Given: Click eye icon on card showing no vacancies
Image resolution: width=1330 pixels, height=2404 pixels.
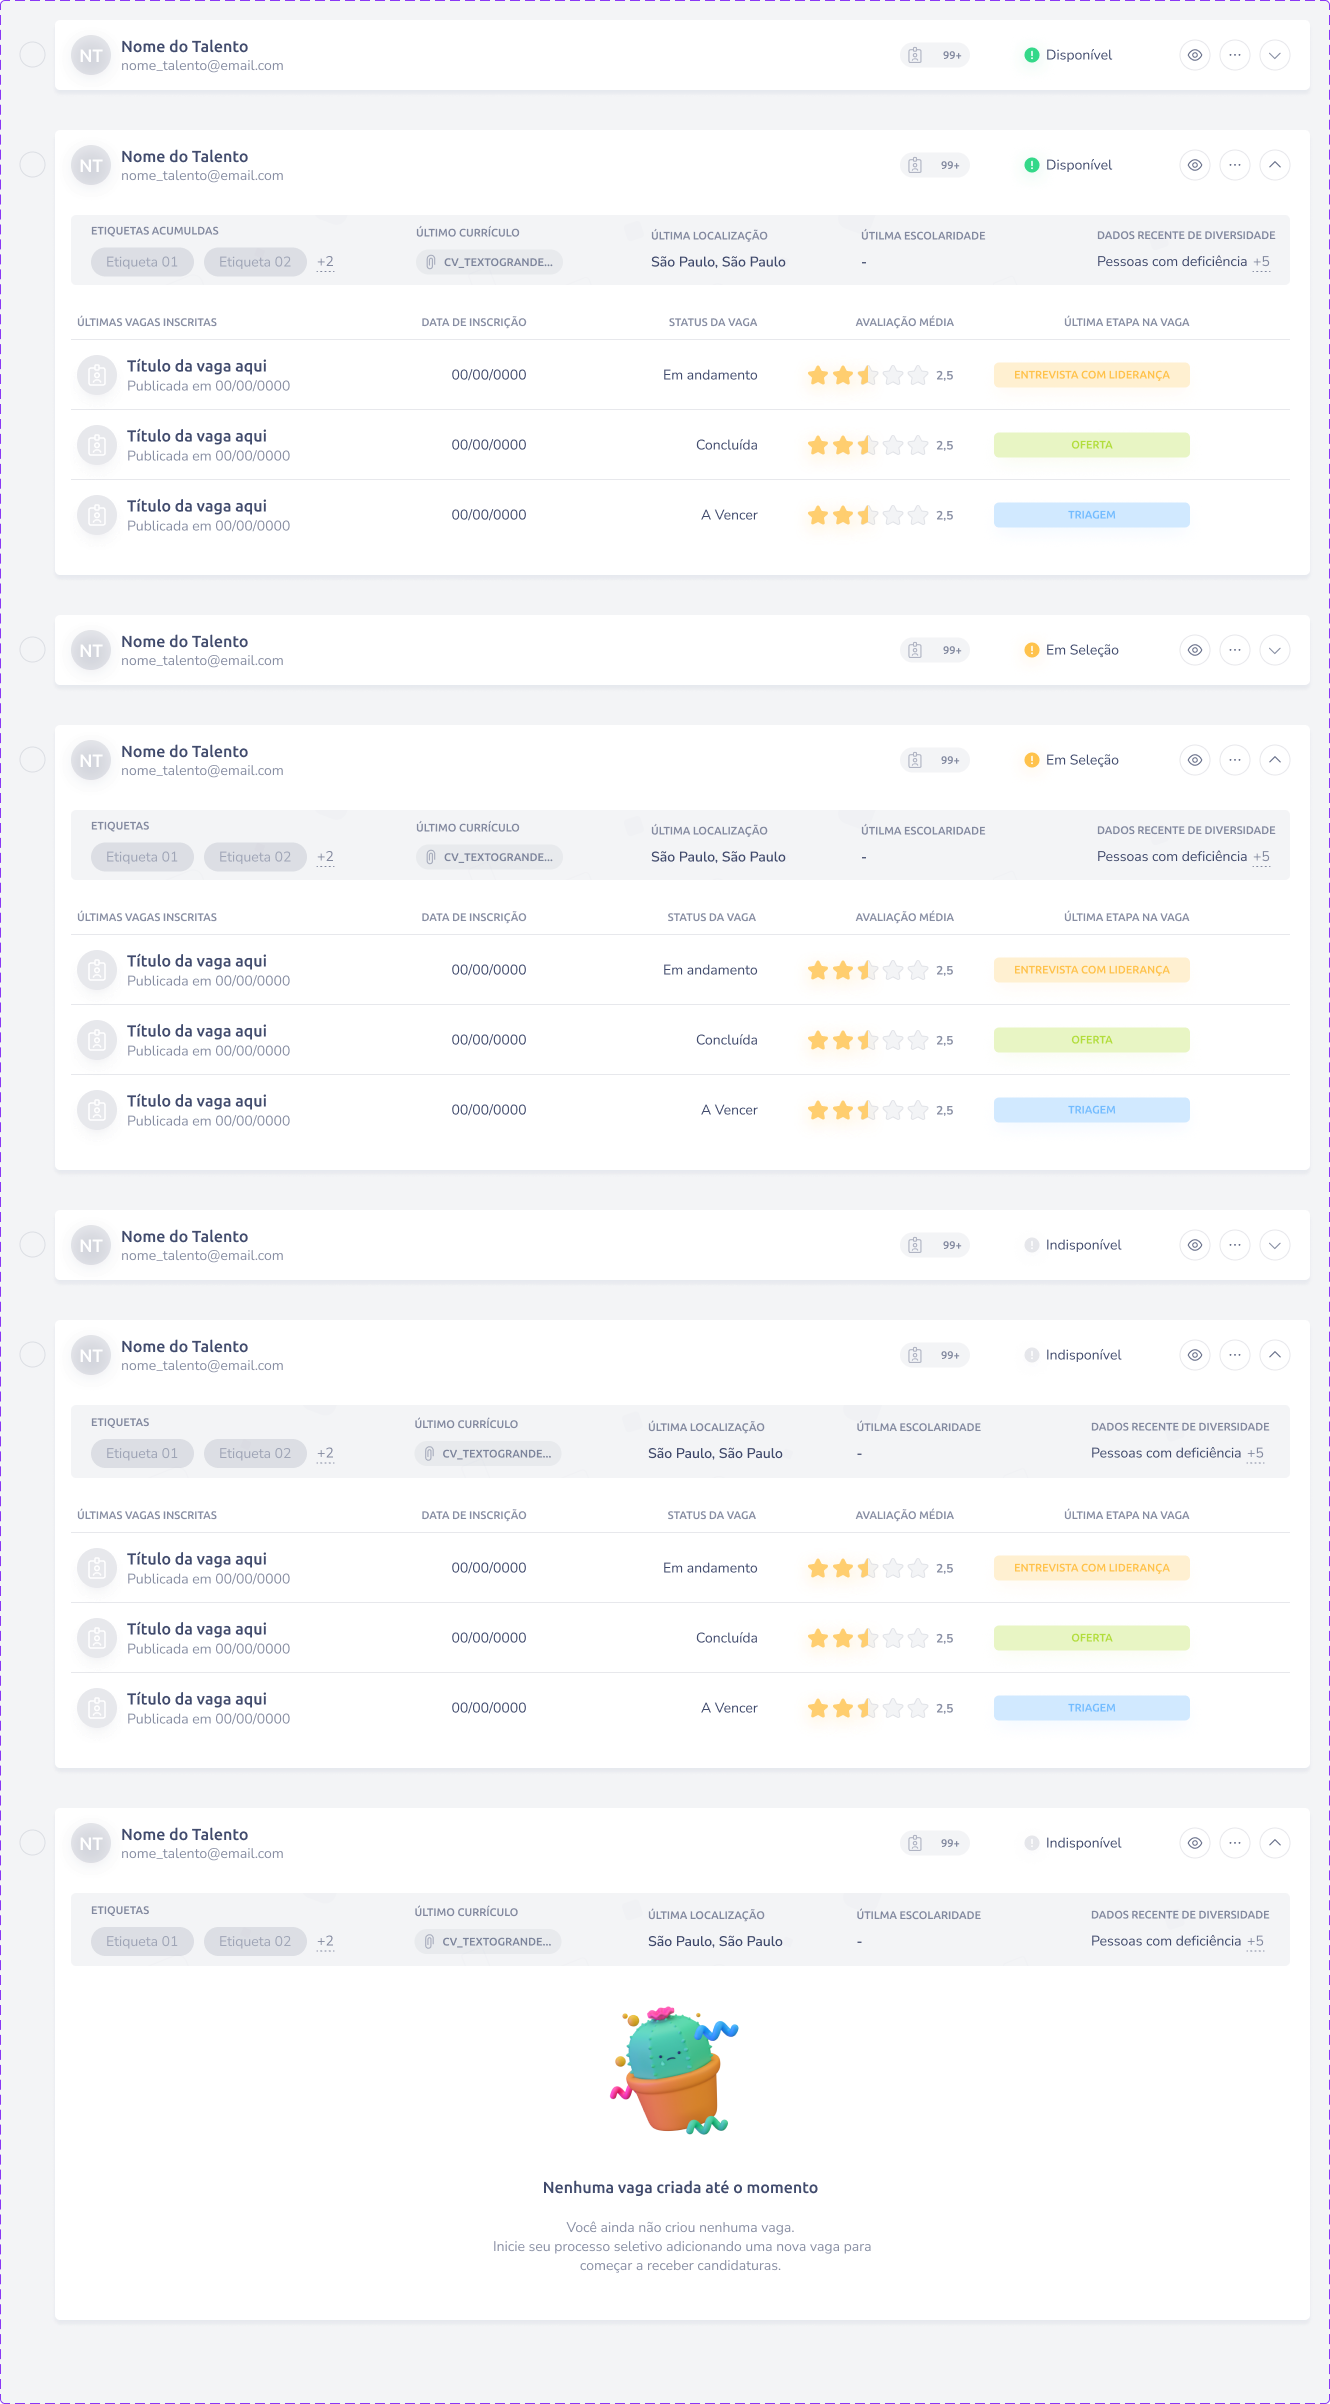Looking at the screenshot, I should [1194, 1843].
